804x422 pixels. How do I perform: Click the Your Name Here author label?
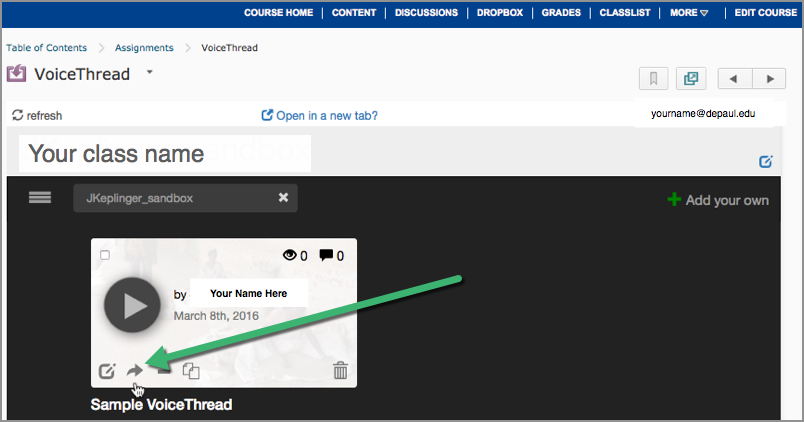pos(249,293)
